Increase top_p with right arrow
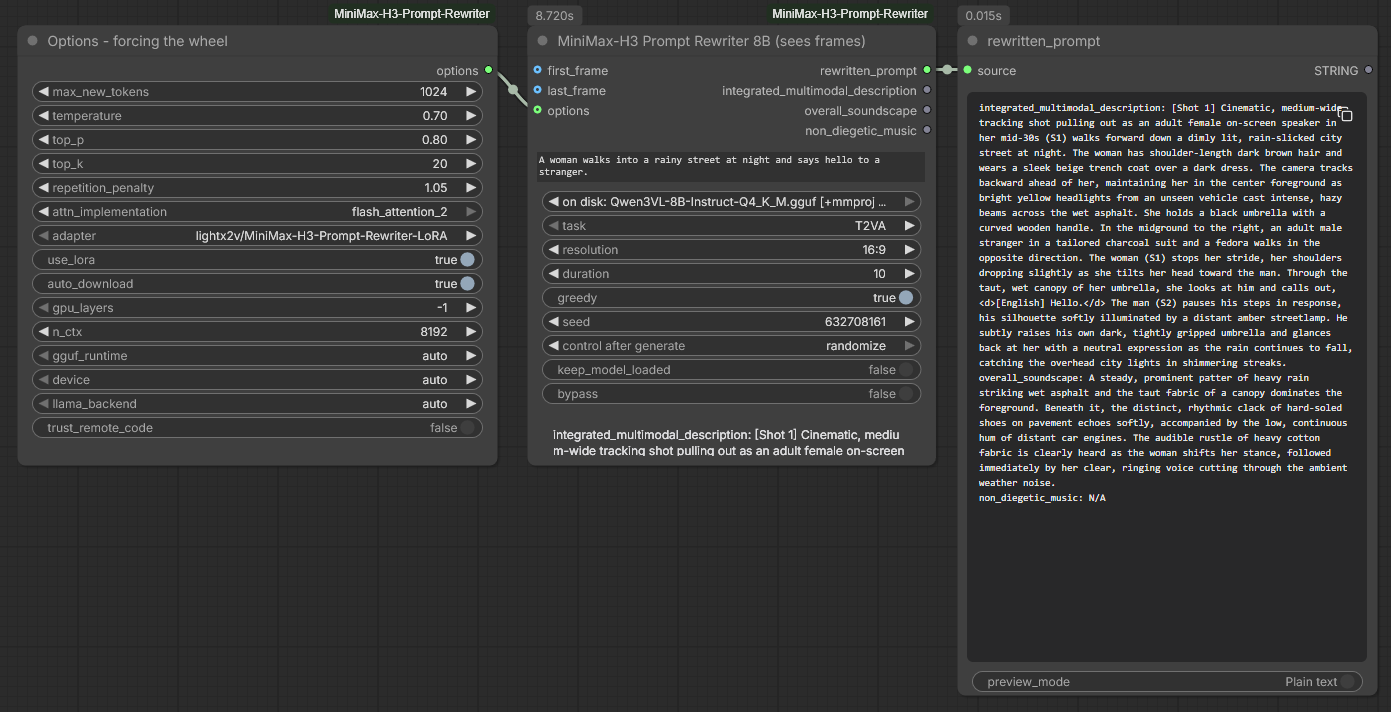The image size is (1391, 712). 470,140
